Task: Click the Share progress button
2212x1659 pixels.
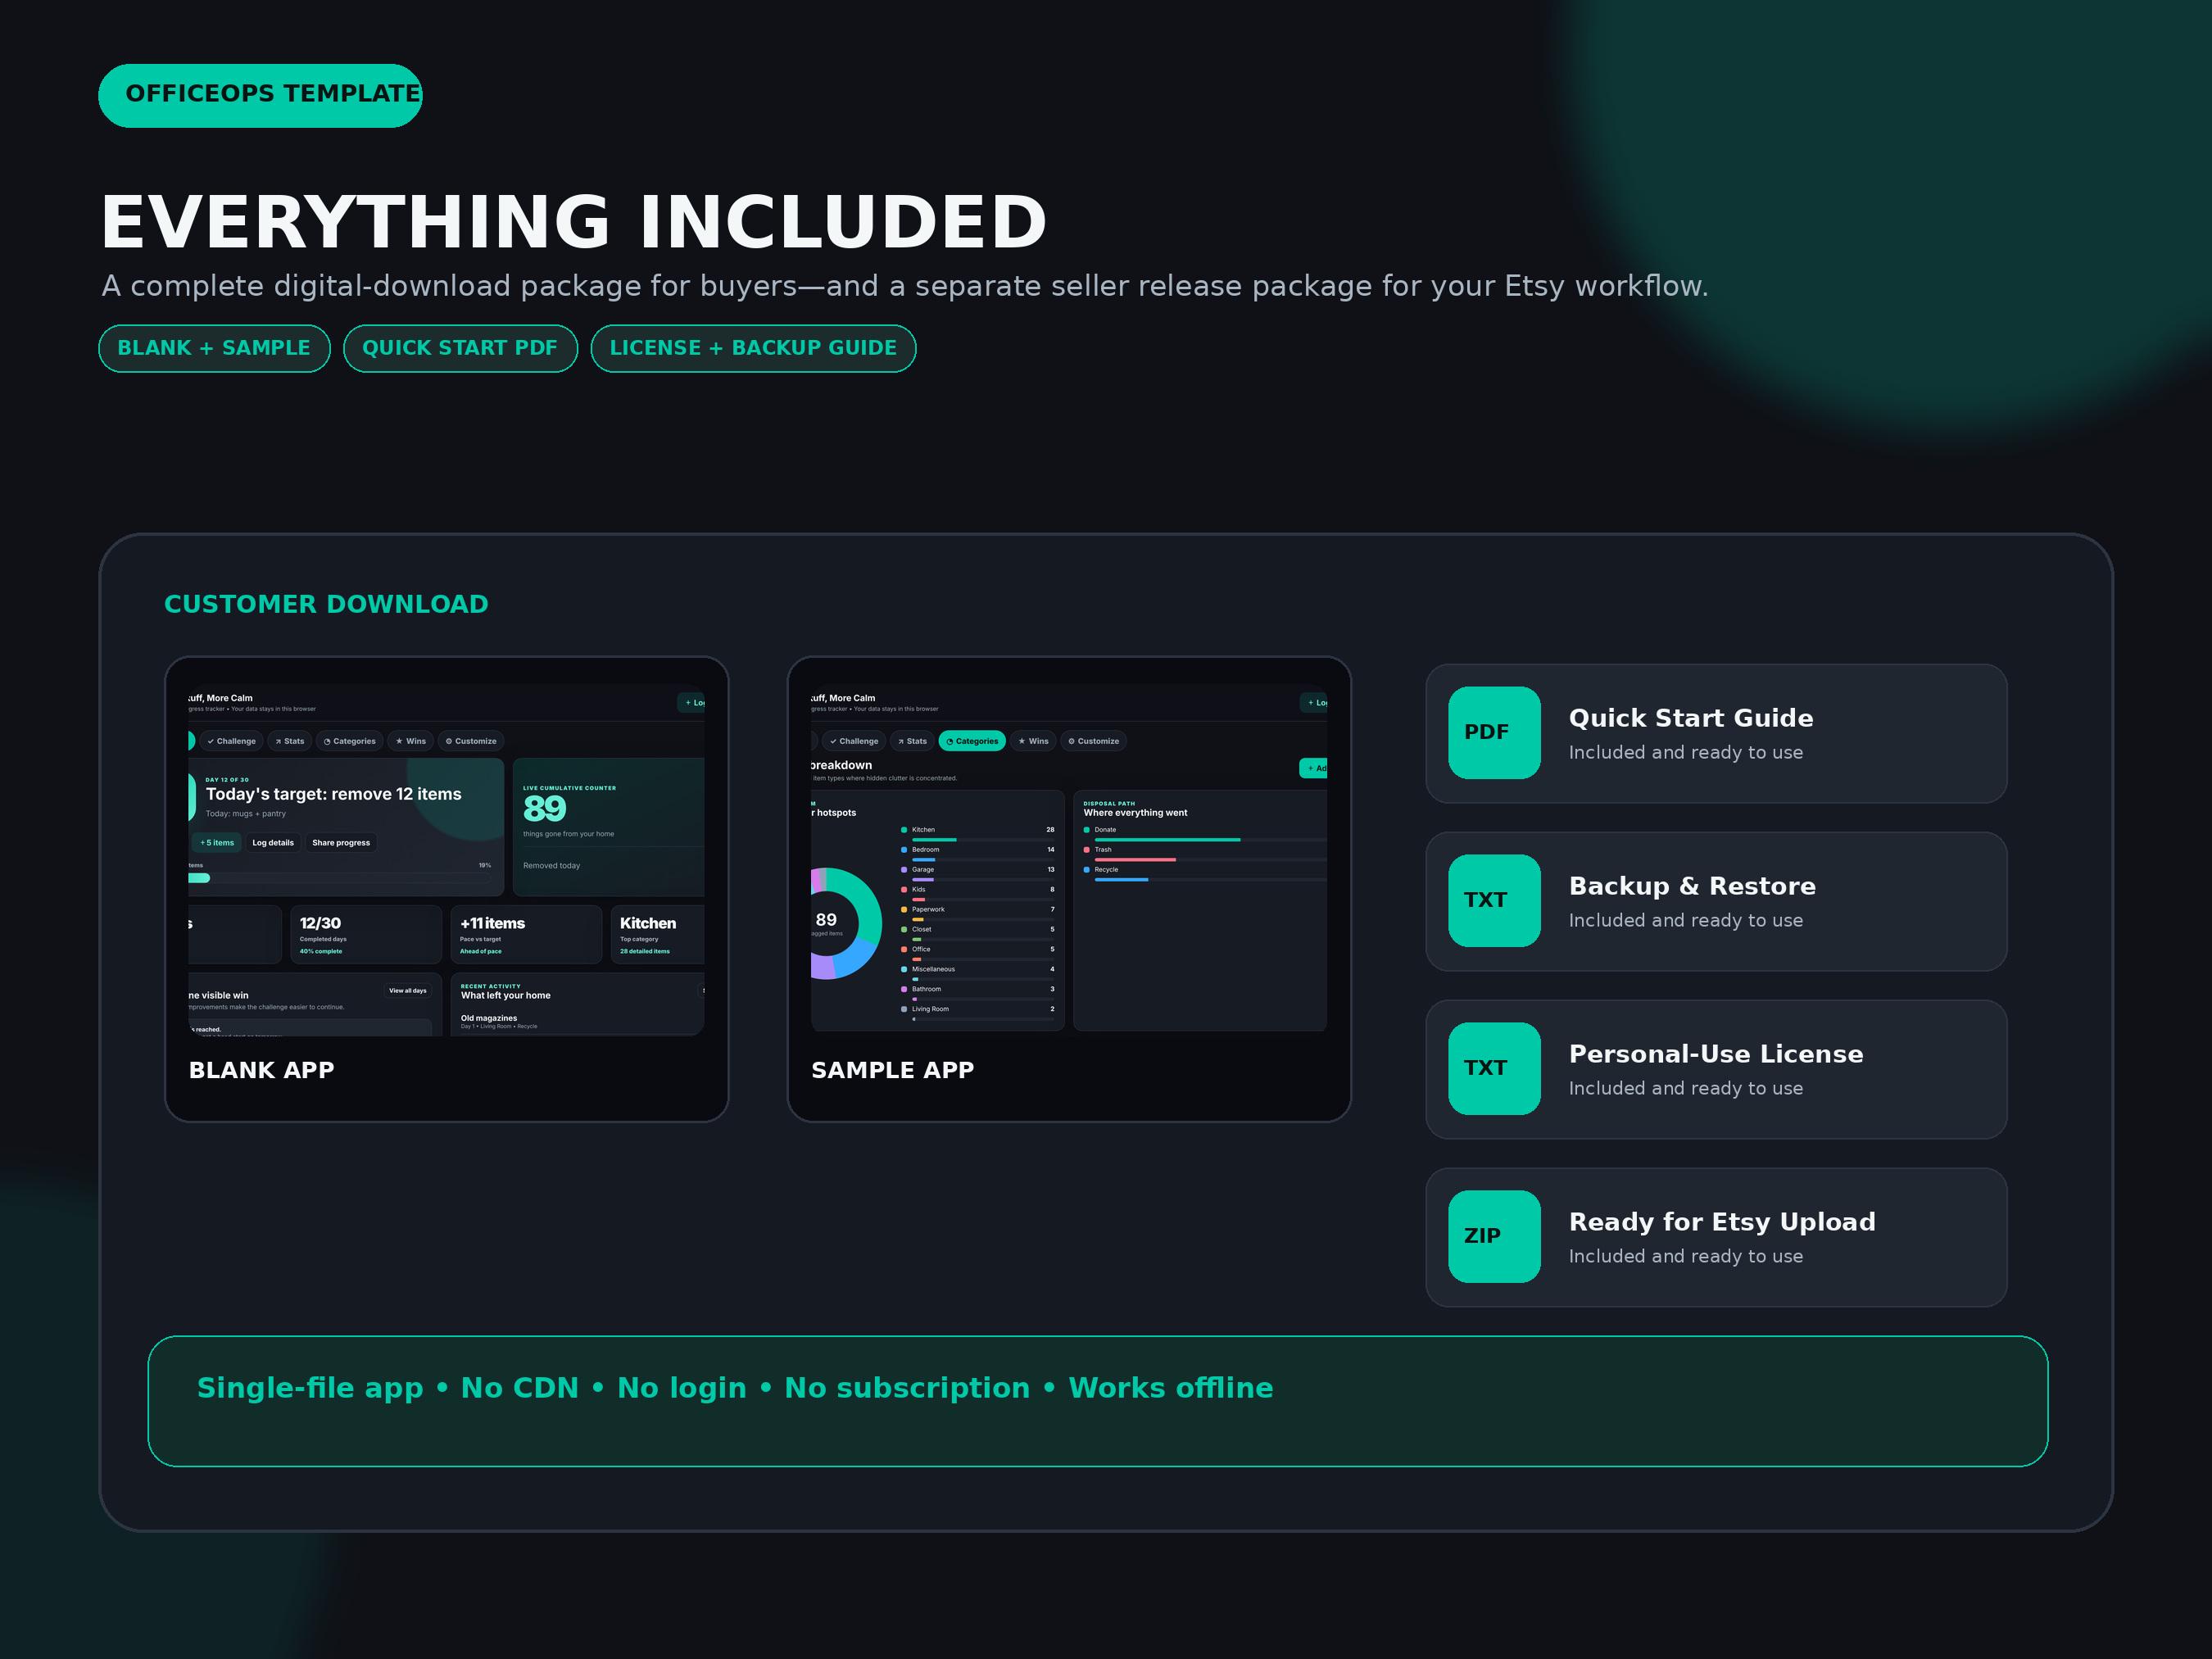Action: click(x=341, y=843)
